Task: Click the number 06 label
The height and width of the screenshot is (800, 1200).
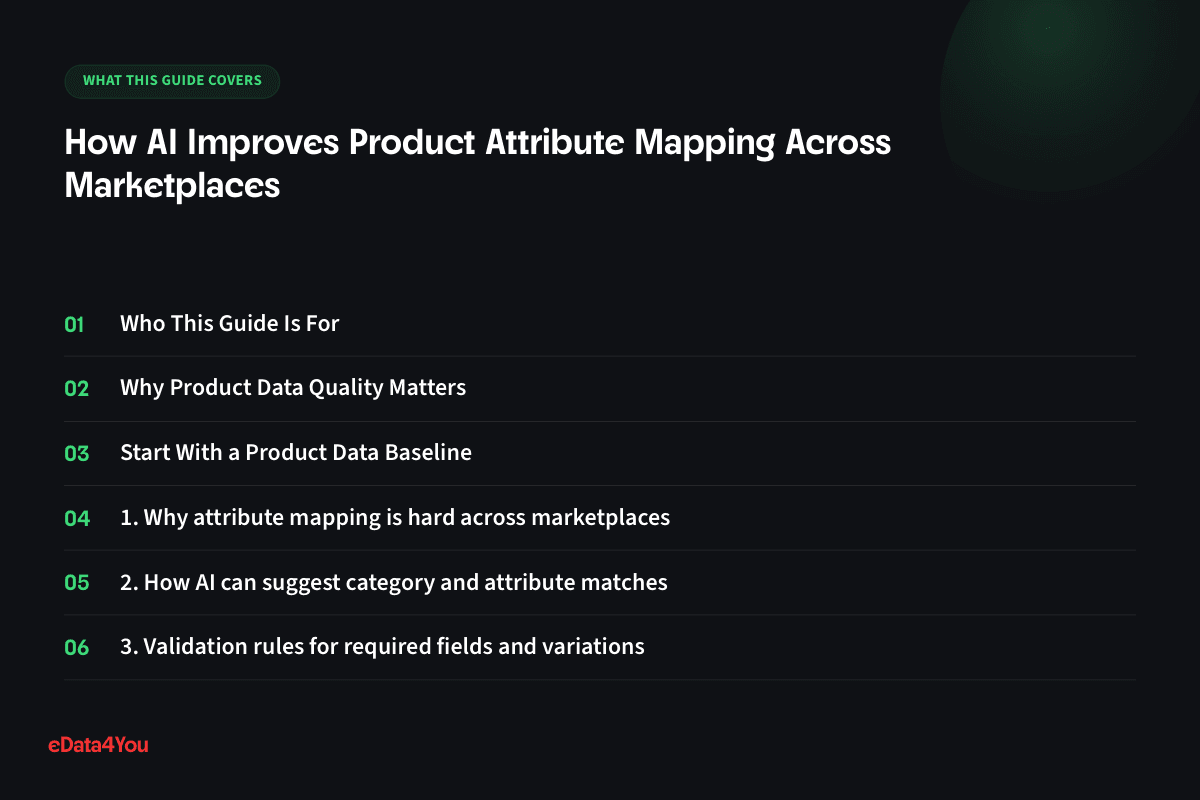Action: 77,648
